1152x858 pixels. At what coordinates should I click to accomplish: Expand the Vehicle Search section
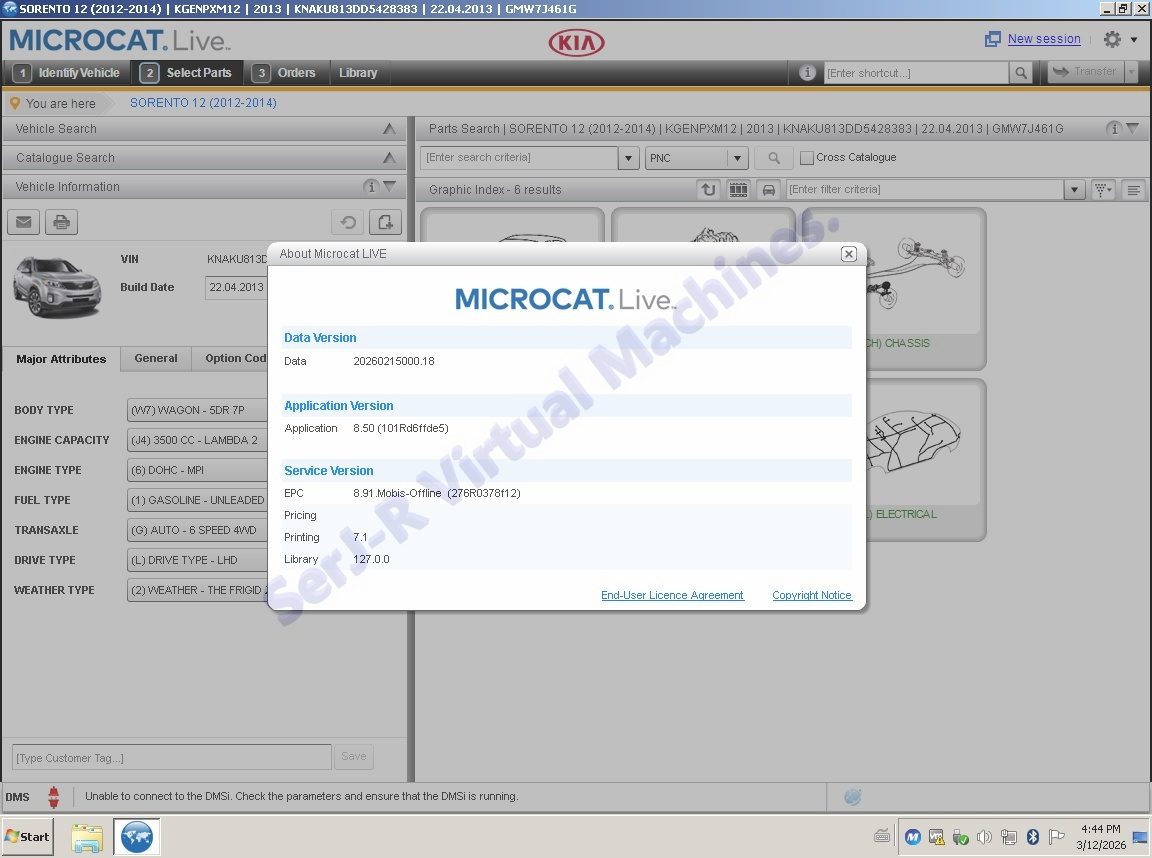(x=389, y=129)
